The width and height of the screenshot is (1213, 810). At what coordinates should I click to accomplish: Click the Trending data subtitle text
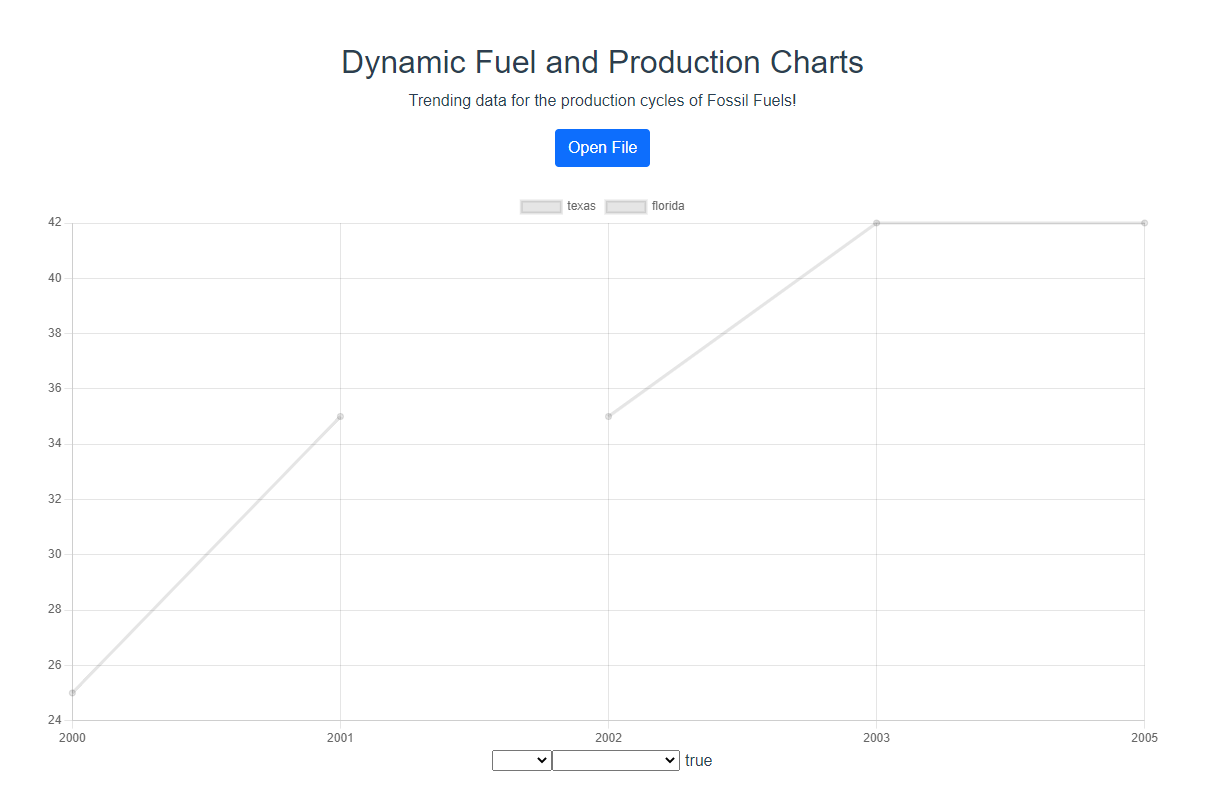click(x=602, y=101)
